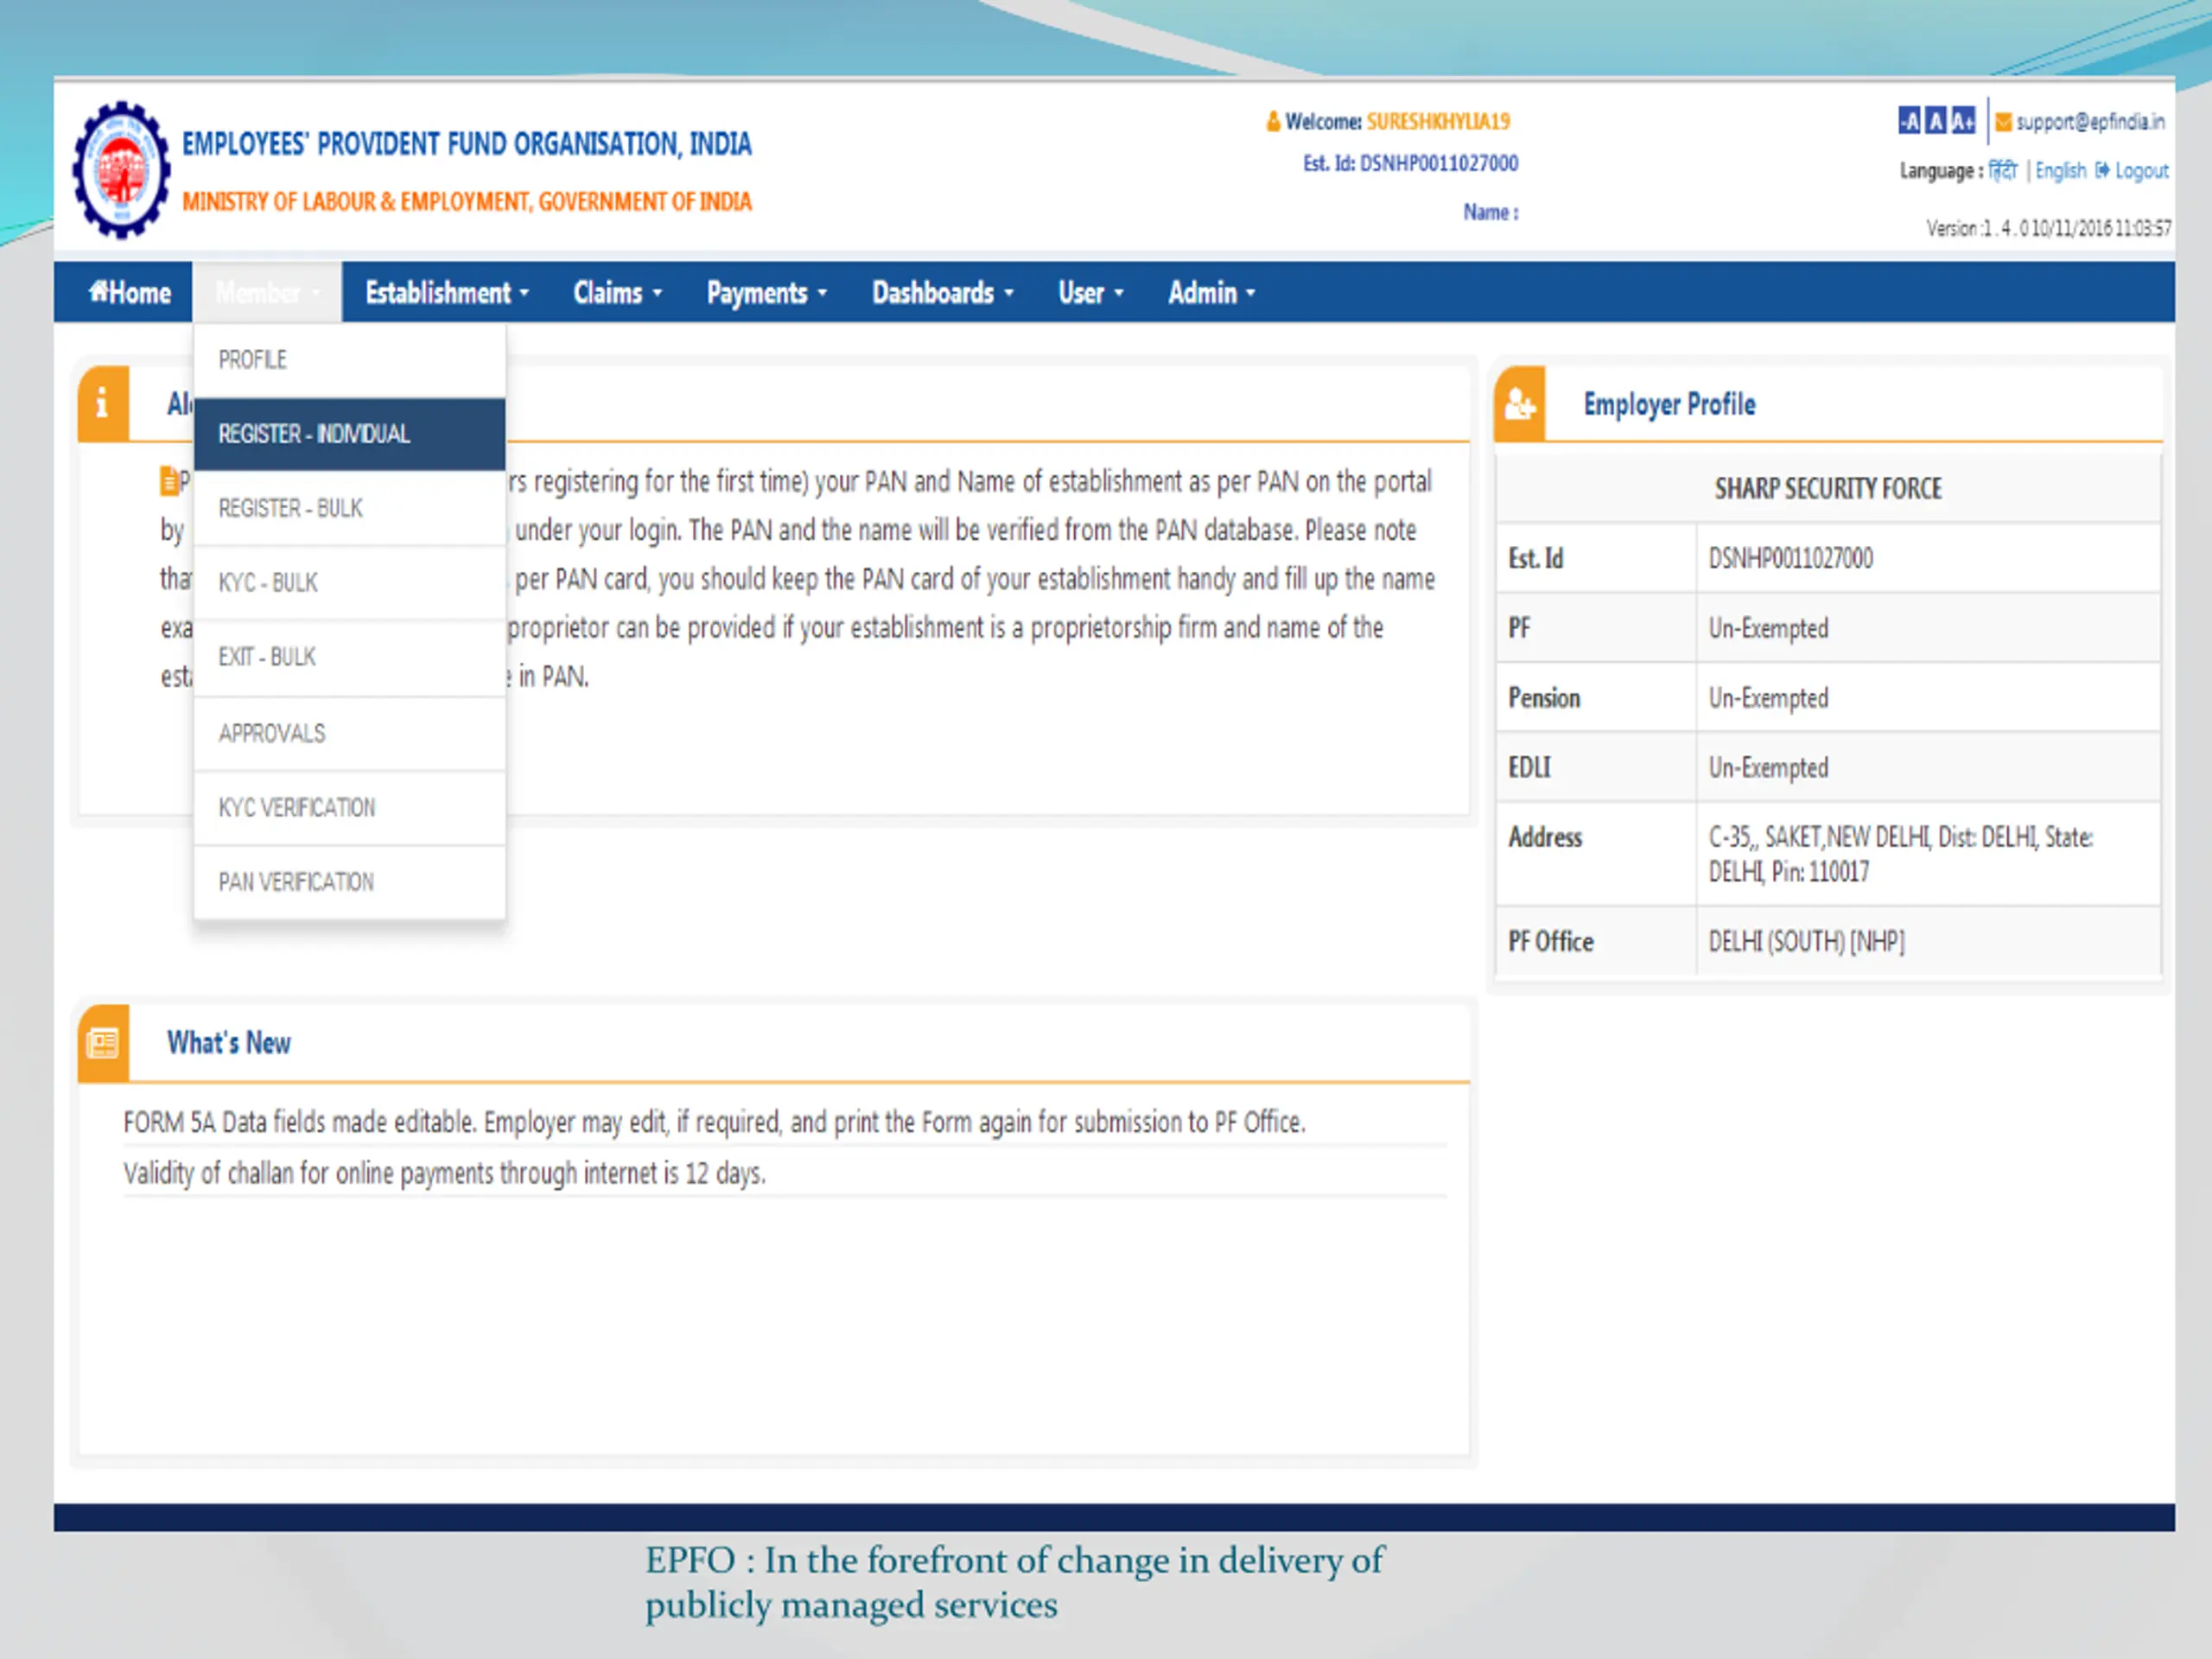Click the logout arrow icon
This screenshot has height=1659, width=2212.
pyautogui.click(x=2102, y=170)
